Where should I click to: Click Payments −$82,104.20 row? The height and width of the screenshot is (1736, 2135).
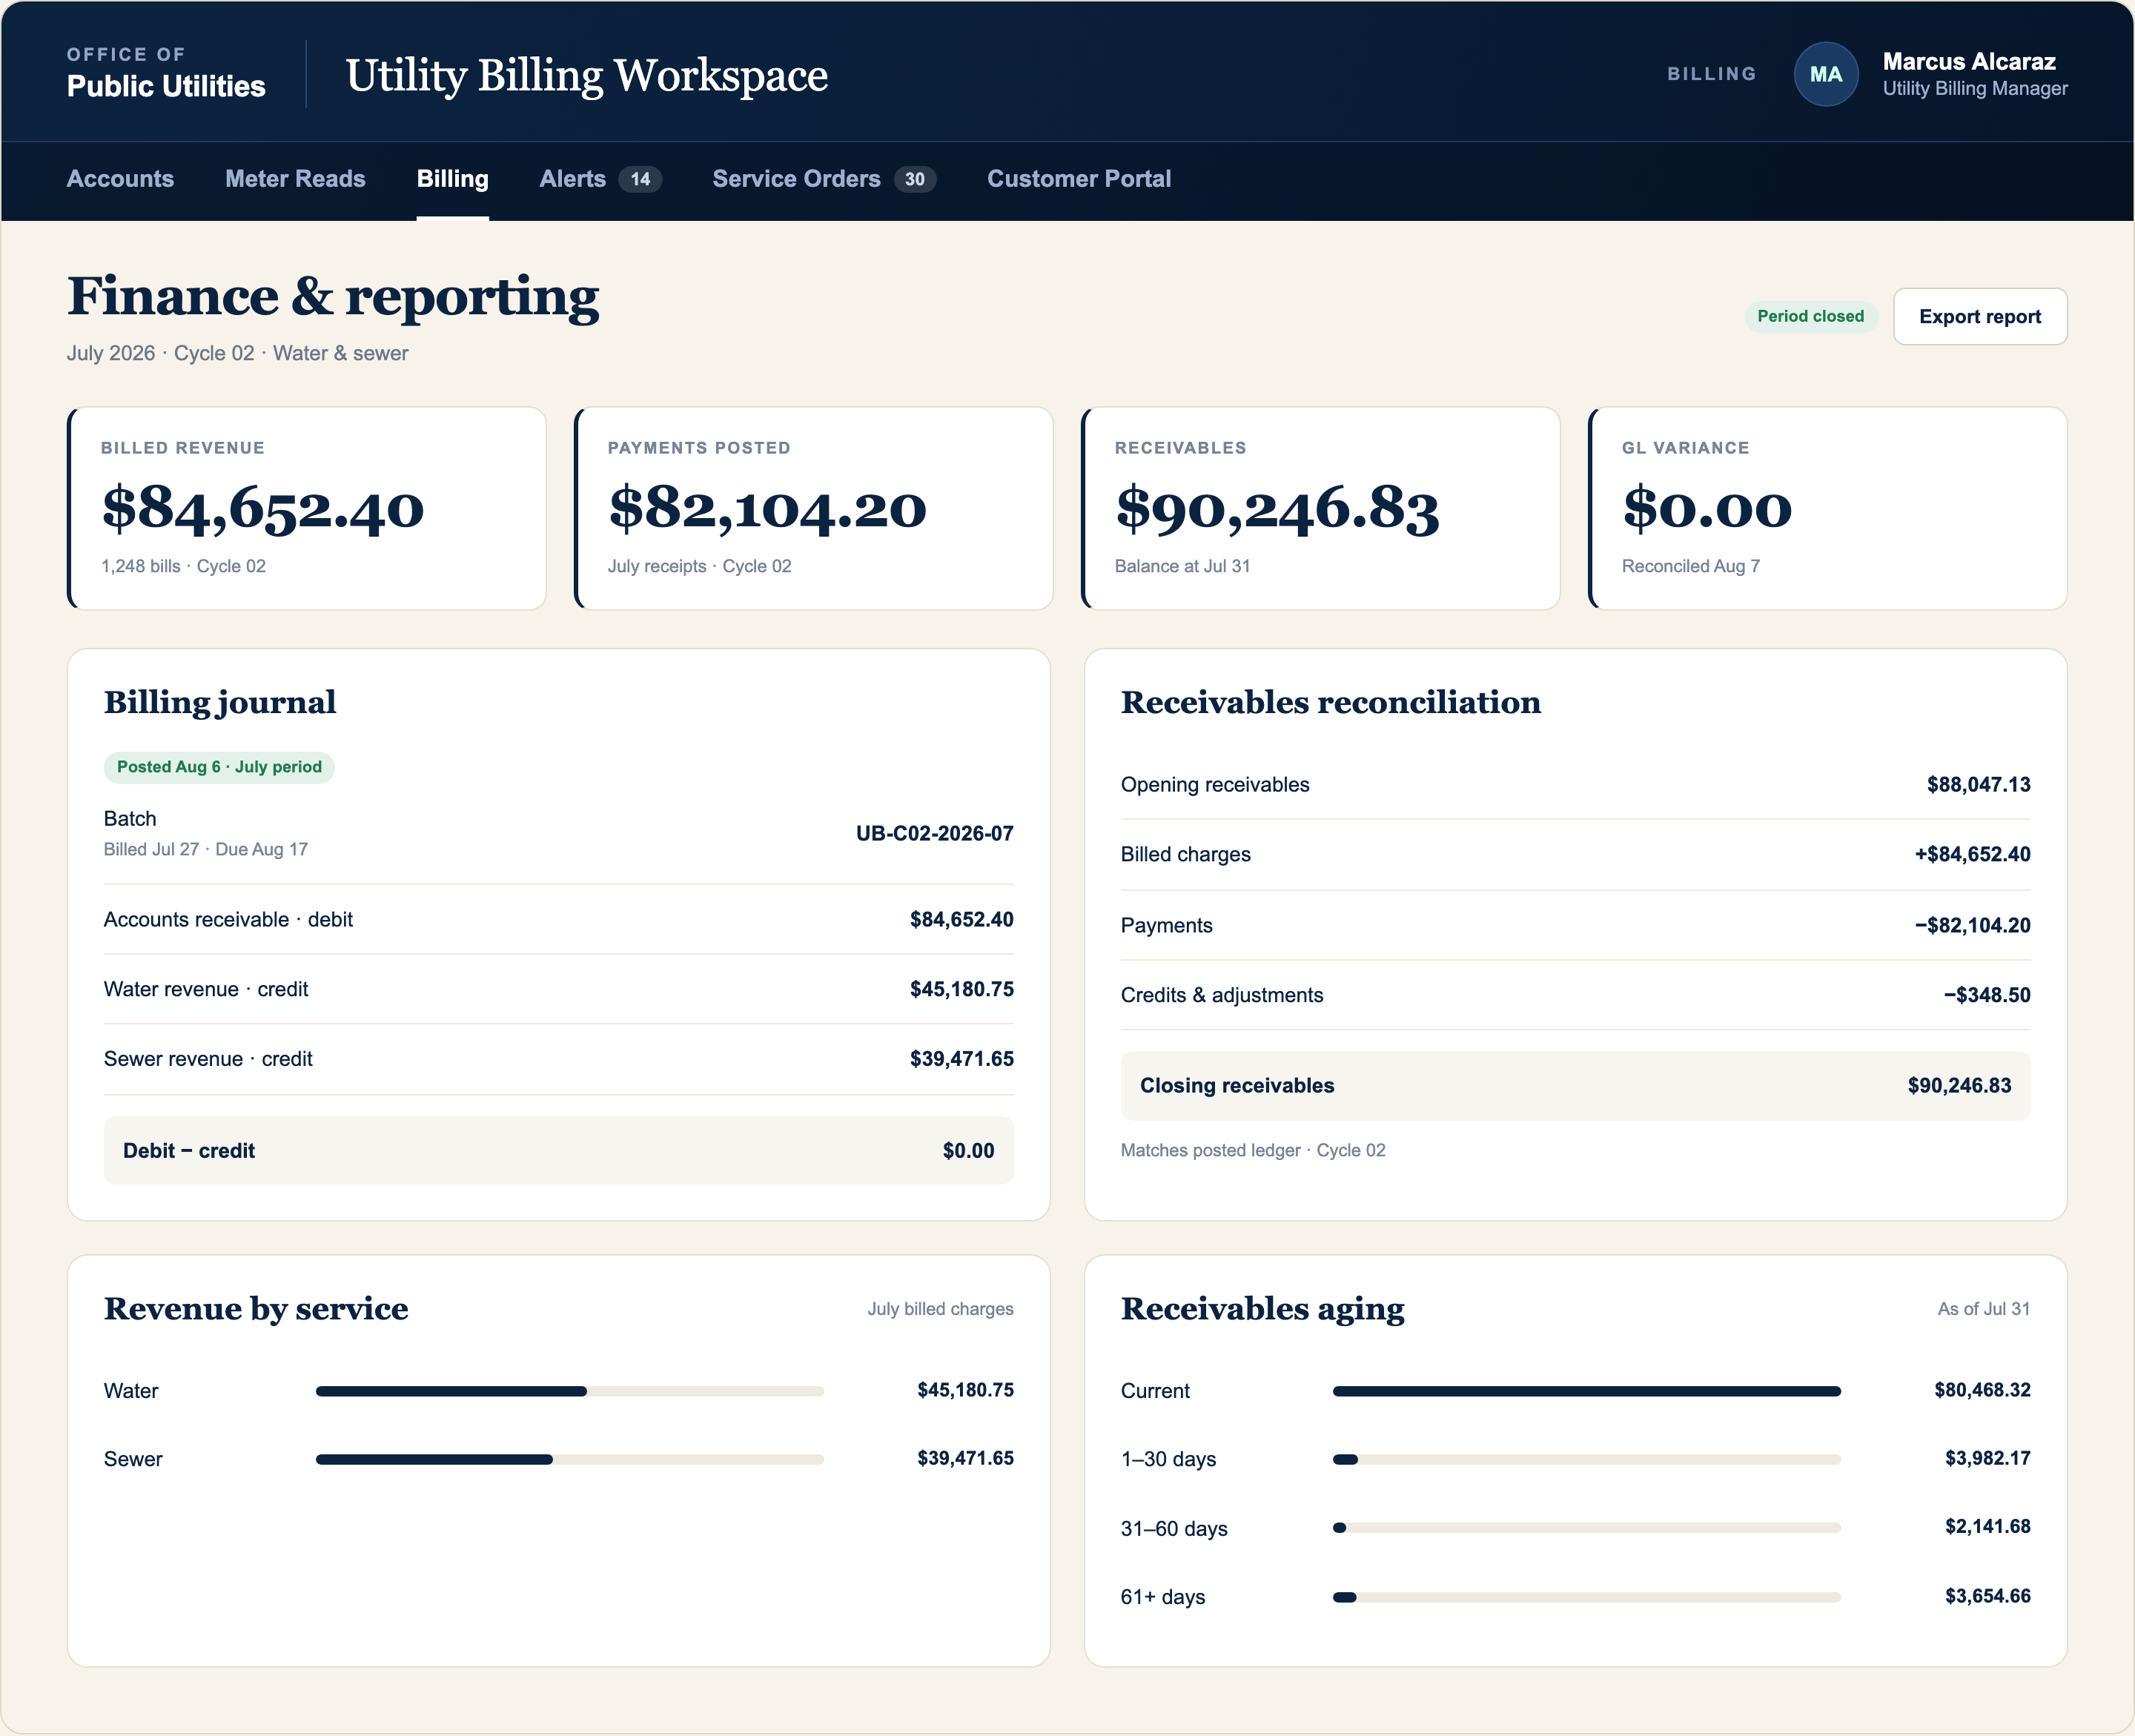1575,926
